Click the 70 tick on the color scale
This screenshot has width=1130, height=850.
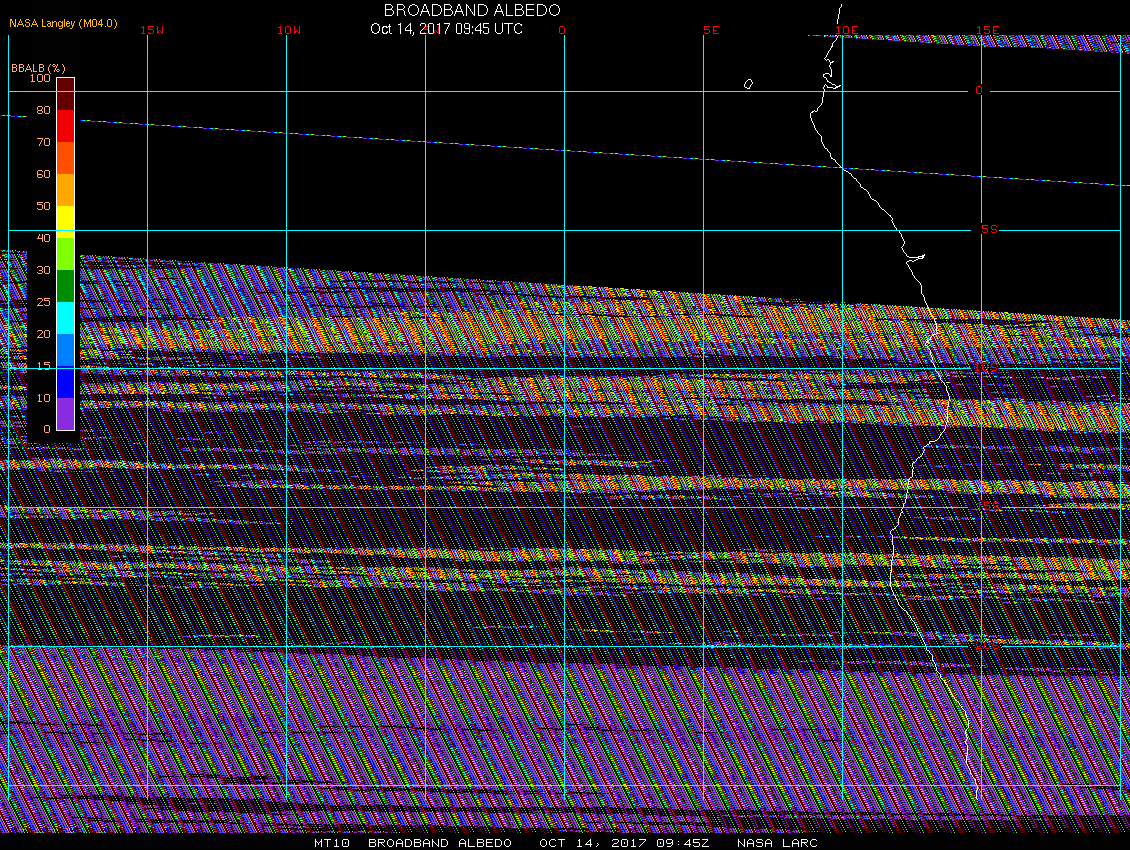coord(43,142)
